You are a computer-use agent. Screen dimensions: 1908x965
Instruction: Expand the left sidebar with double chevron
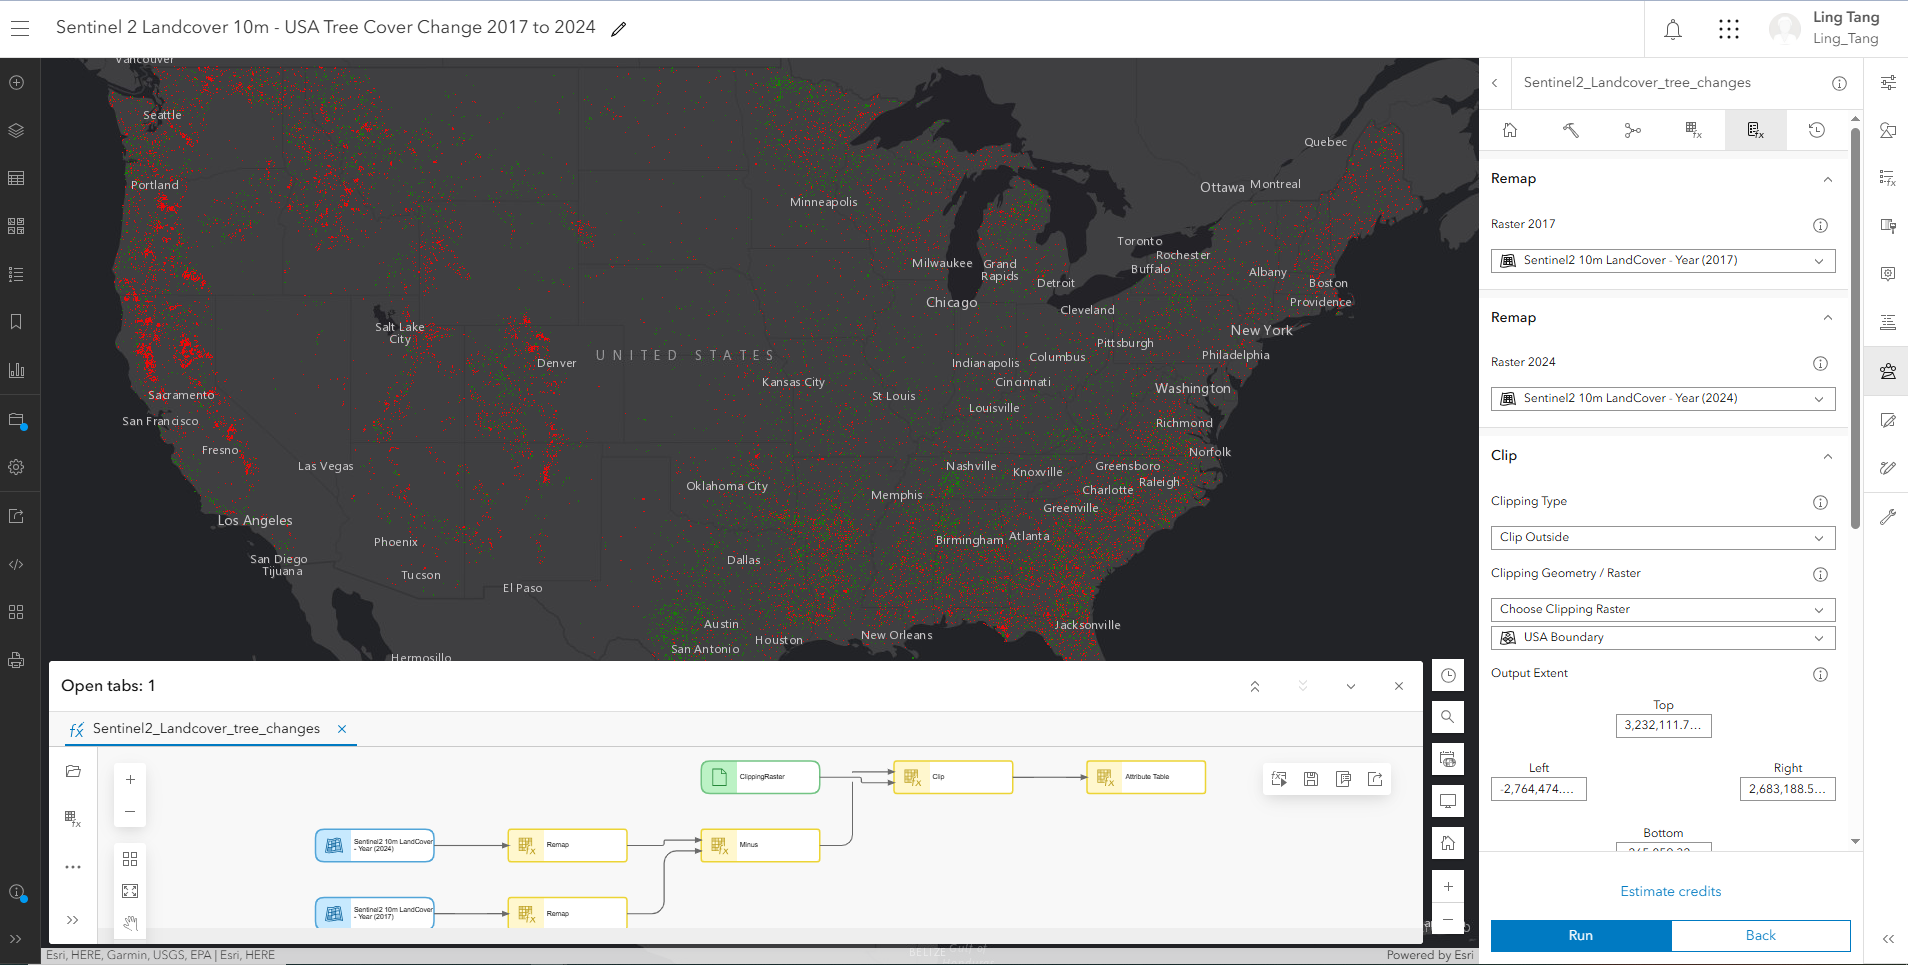pyautogui.click(x=16, y=939)
